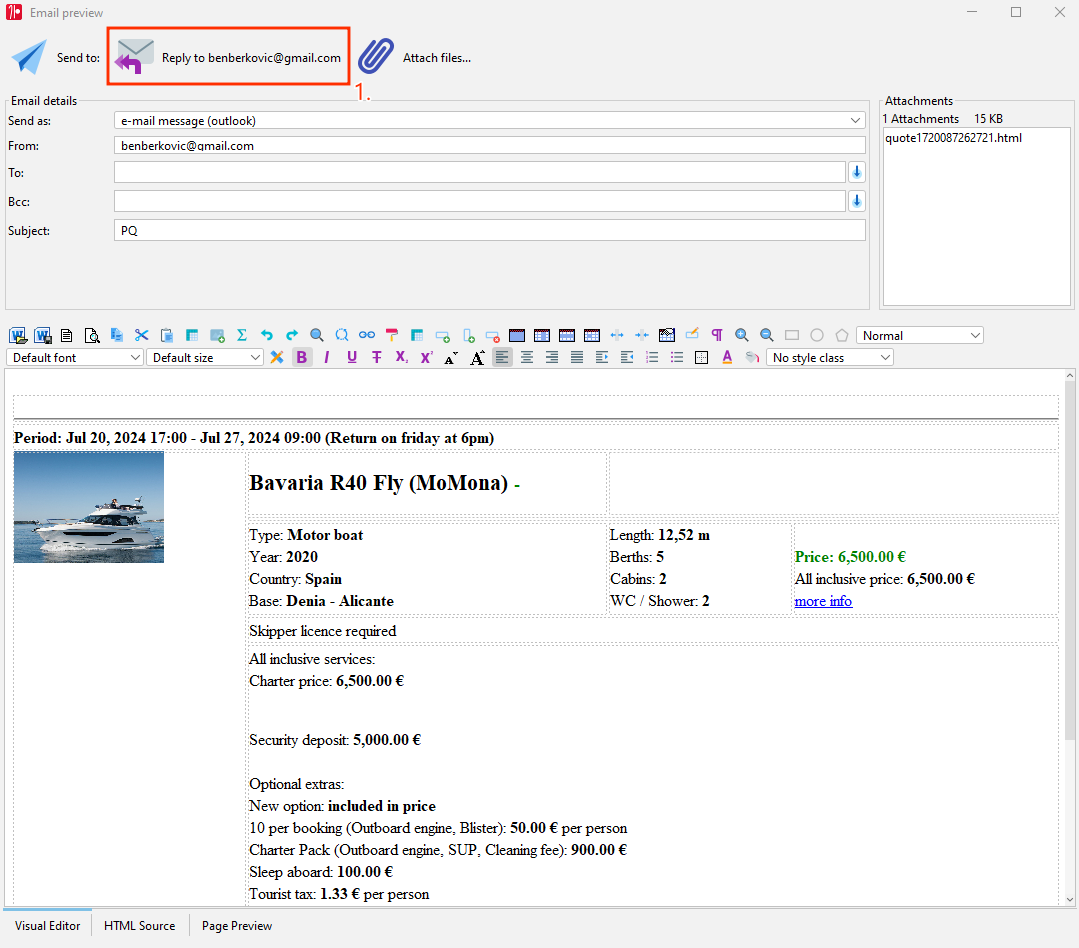The height and width of the screenshot is (948, 1079).
Task: Click the Zoom out icon
Action: click(x=767, y=335)
